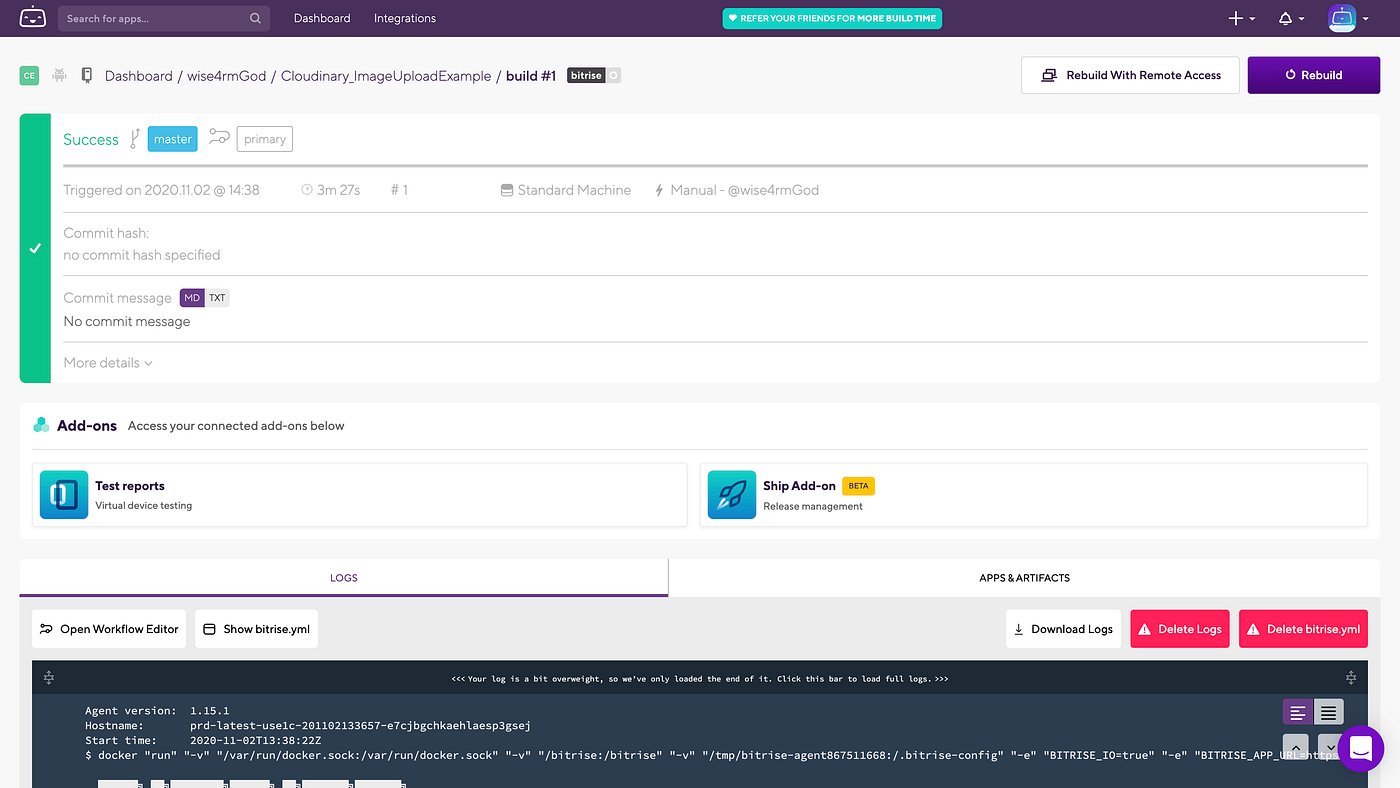
Task: Open the Integrations page
Action: [404, 18]
